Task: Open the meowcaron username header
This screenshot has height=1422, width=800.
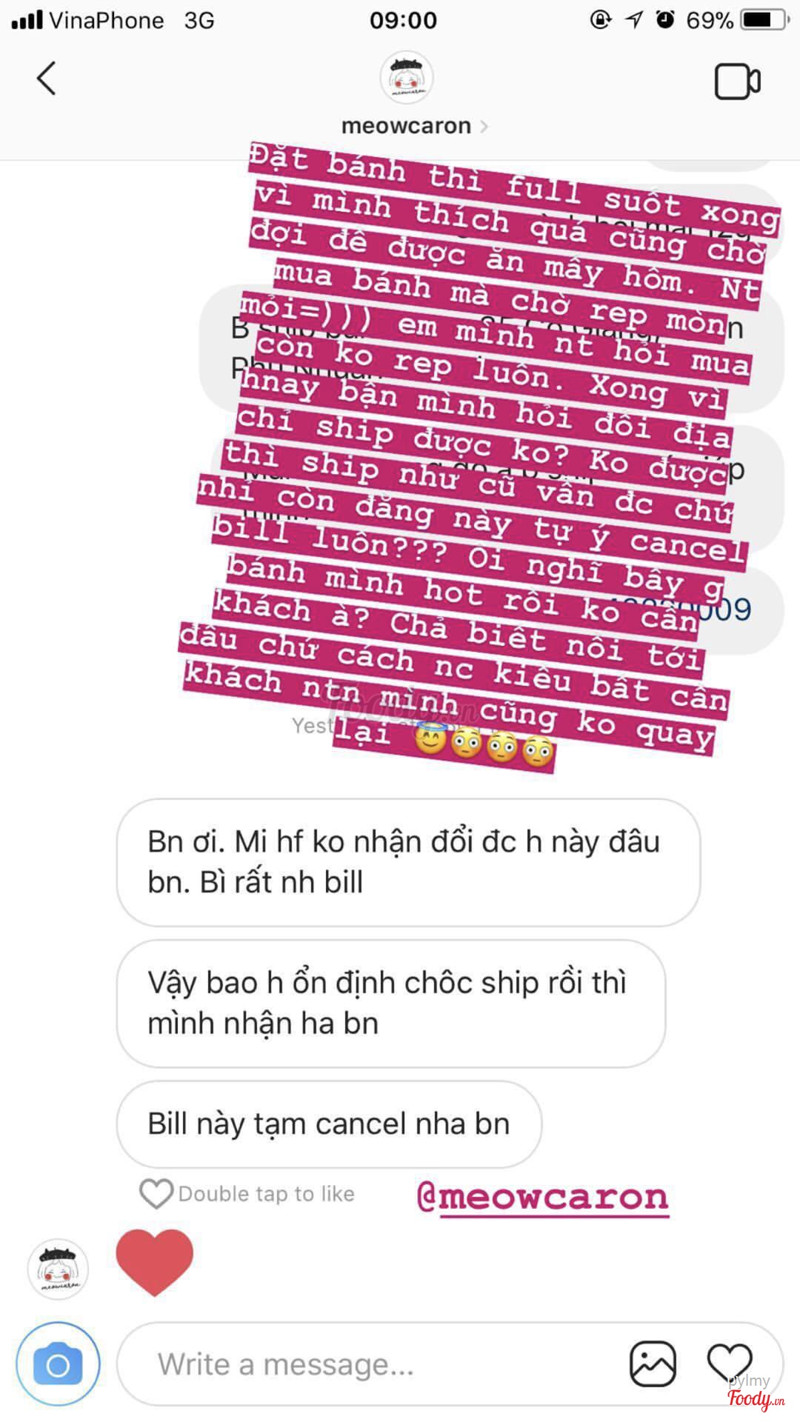Action: [x=406, y=127]
